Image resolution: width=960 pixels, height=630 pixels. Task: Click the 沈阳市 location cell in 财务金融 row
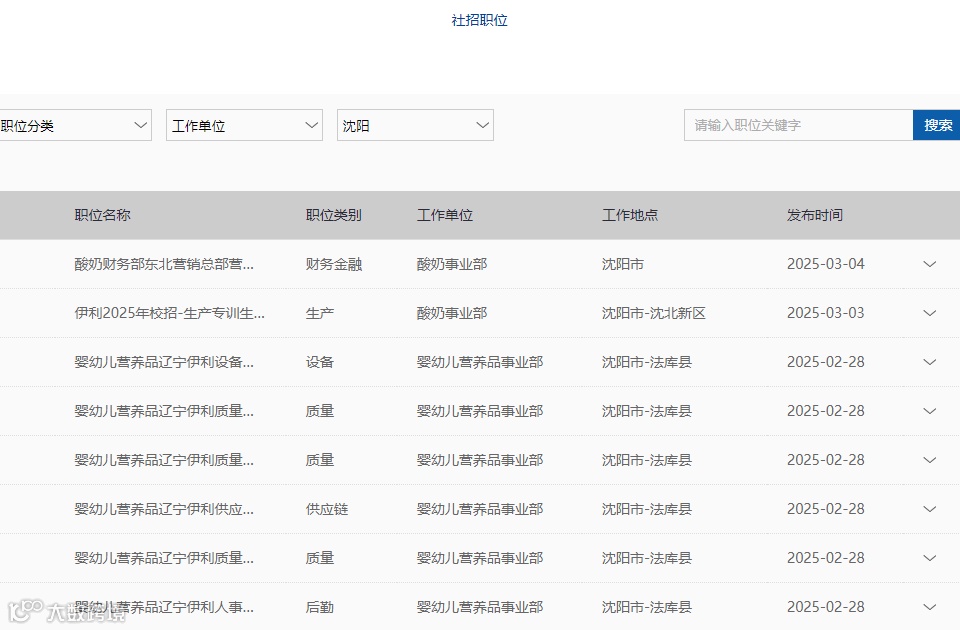coord(623,264)
